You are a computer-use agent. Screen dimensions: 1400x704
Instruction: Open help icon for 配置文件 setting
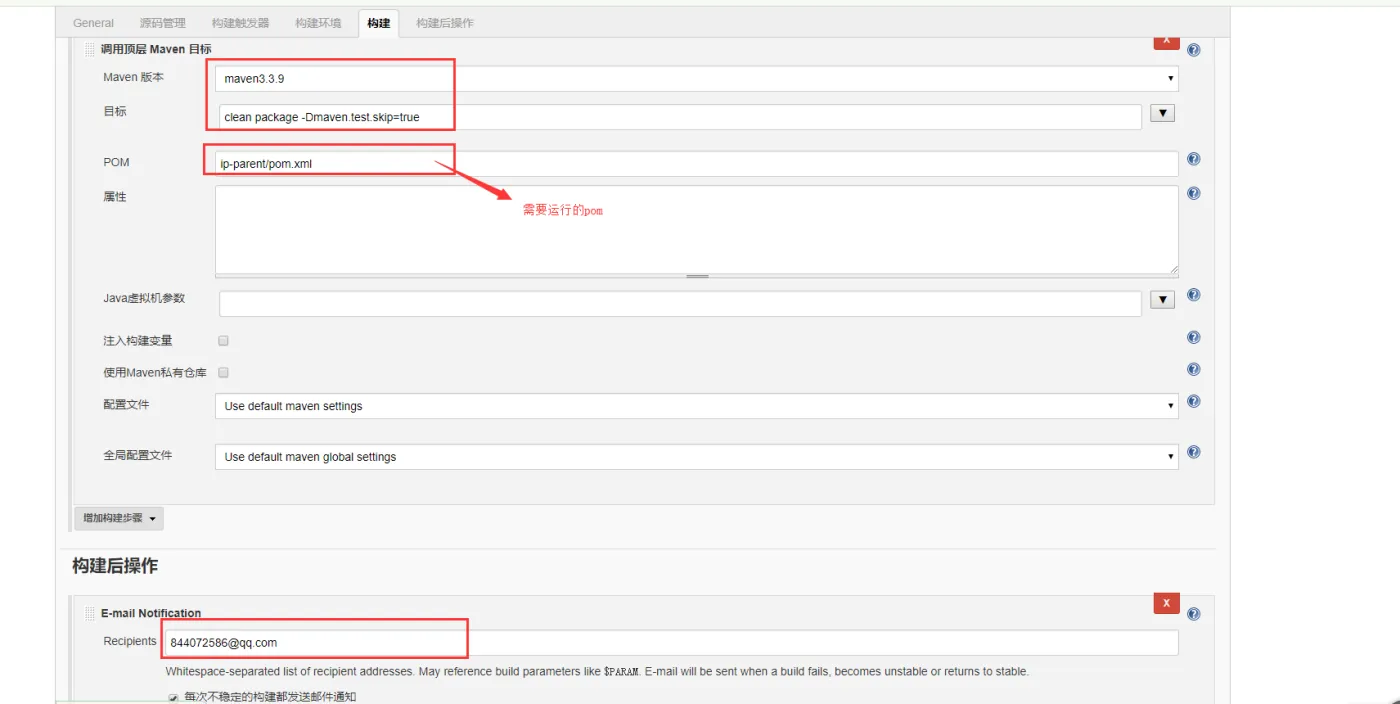click(1193, 401)
